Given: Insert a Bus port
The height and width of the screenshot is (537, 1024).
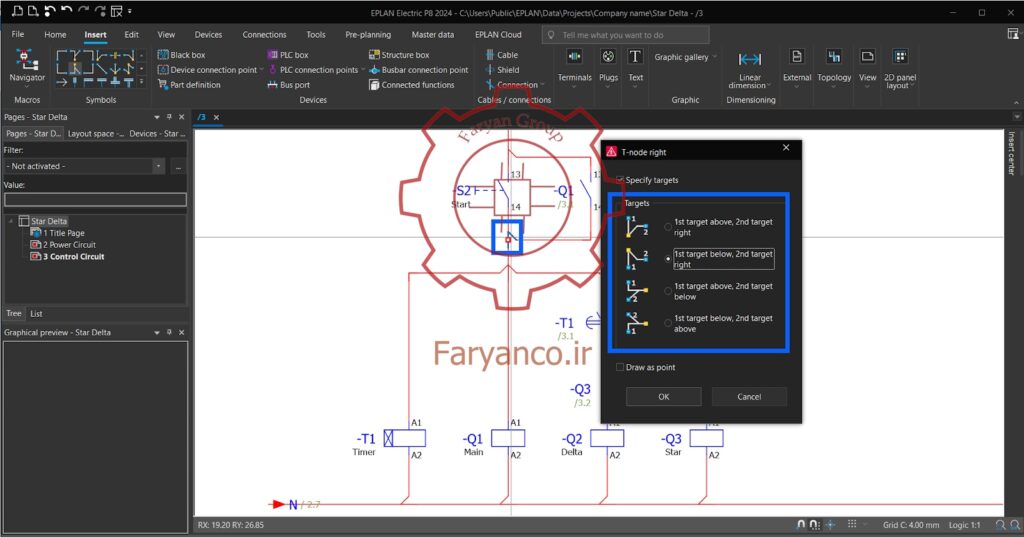Looking at the screenshot, I should [x=288, y=85].
